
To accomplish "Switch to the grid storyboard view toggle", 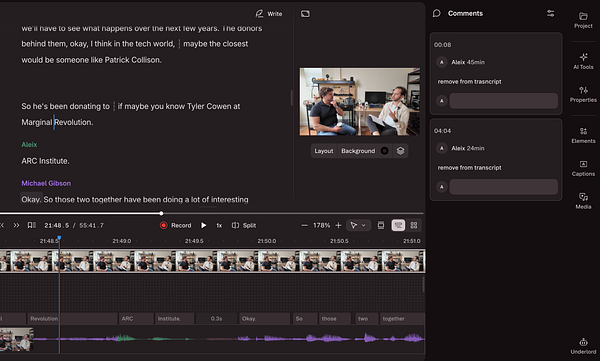I will (x=414, y=225).
